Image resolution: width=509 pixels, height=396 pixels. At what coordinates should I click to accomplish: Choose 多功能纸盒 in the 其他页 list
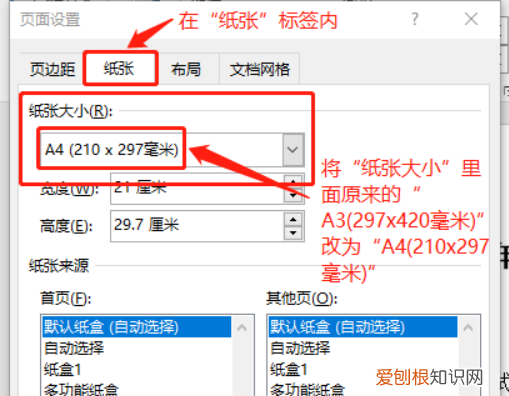363,389
